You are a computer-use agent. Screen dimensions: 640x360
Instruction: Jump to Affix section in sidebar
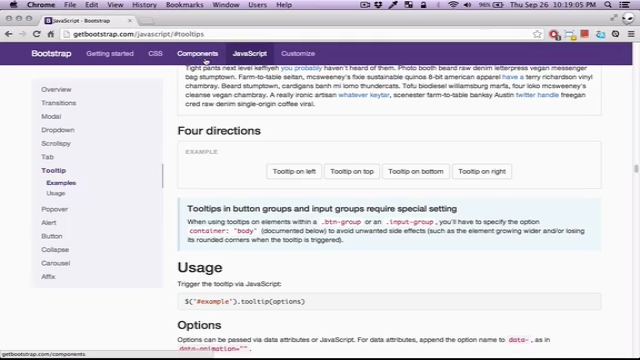coord(48,276)
